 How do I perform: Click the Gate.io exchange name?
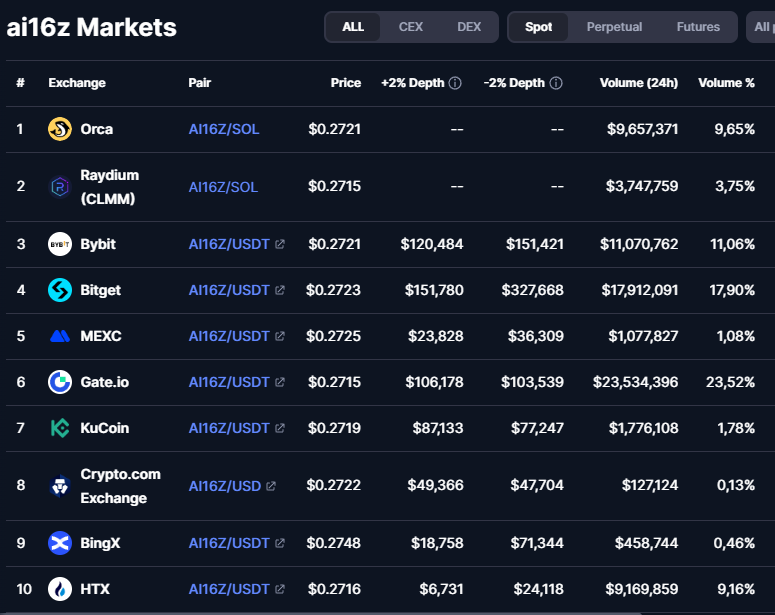coord(105,382)
